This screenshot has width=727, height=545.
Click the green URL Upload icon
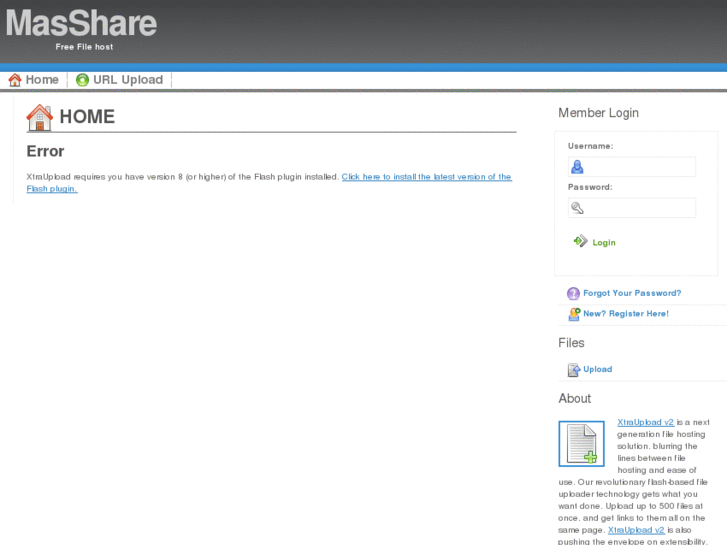tap(82, 80)
